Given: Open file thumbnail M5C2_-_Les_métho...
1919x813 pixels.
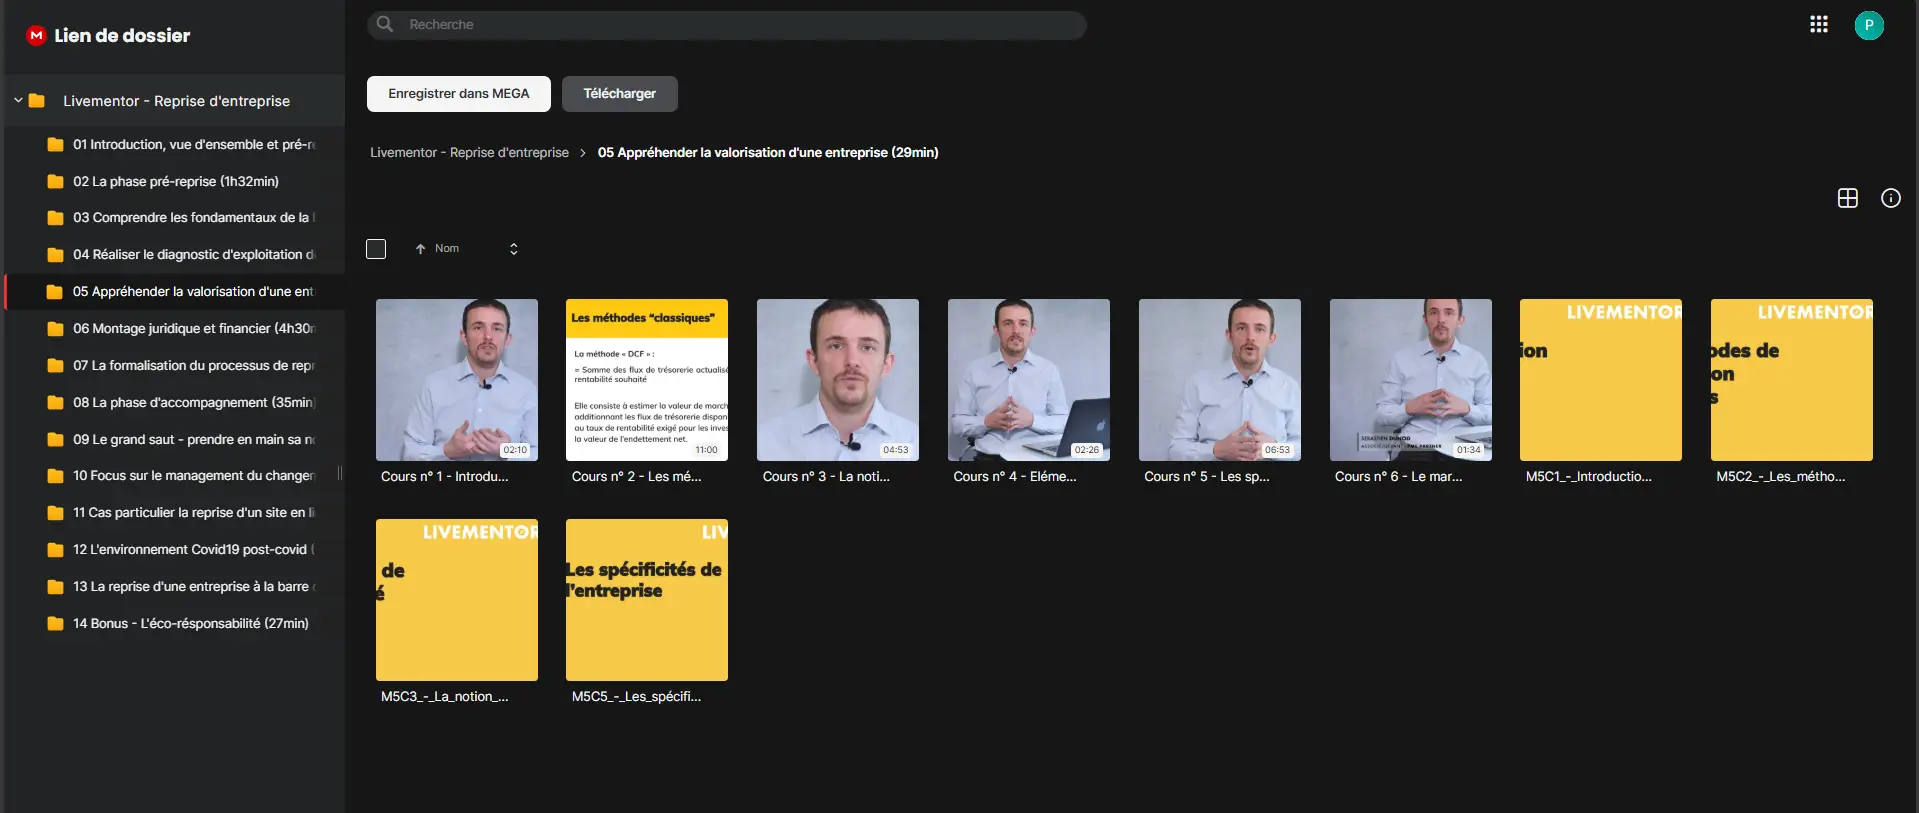Looking at the screenshot, I should 1792,380.
